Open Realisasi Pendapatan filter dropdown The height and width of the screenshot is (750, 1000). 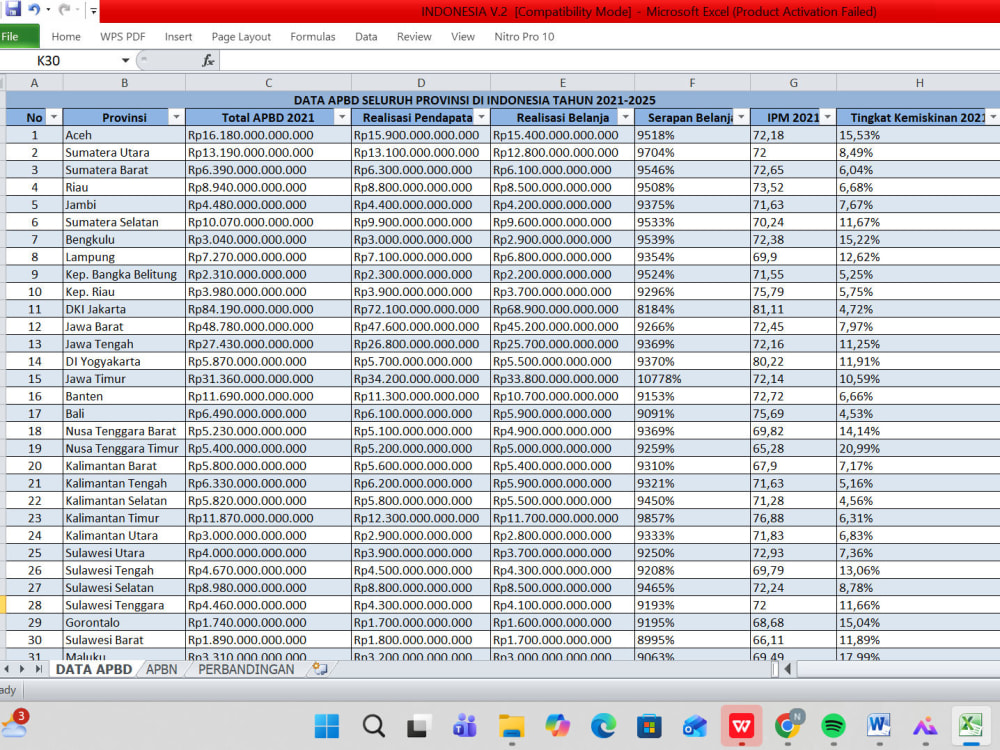482,117
